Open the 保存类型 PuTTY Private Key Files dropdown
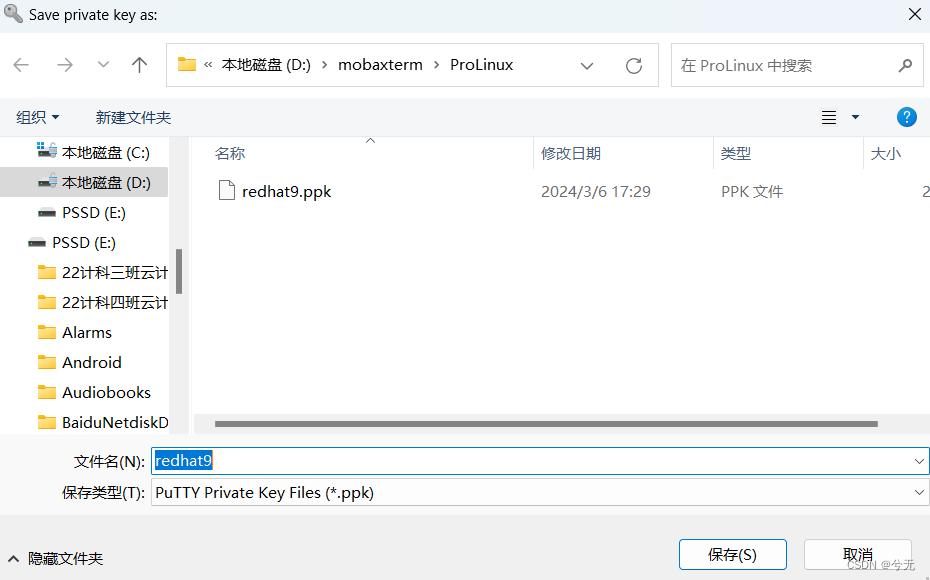930x580 pixels. point(540,493)
